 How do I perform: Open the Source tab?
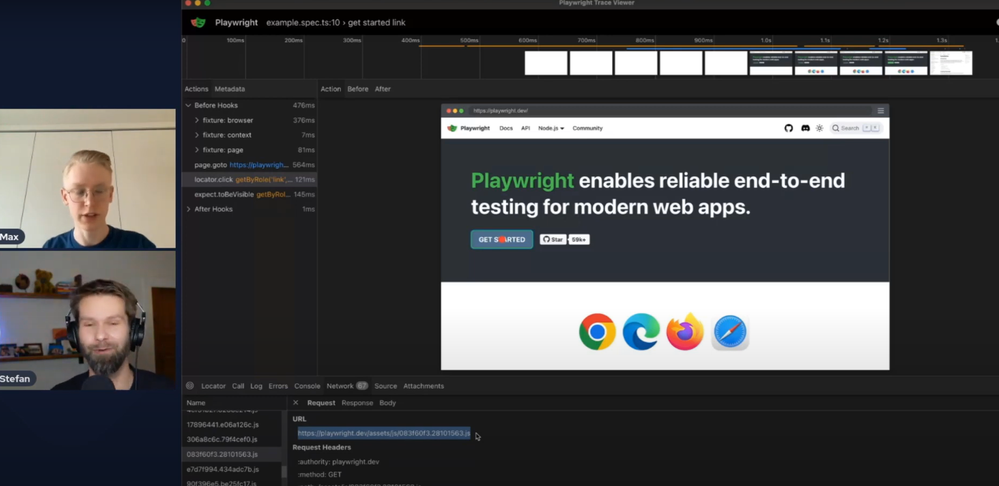pyautogui.click(x=385, y=386)
